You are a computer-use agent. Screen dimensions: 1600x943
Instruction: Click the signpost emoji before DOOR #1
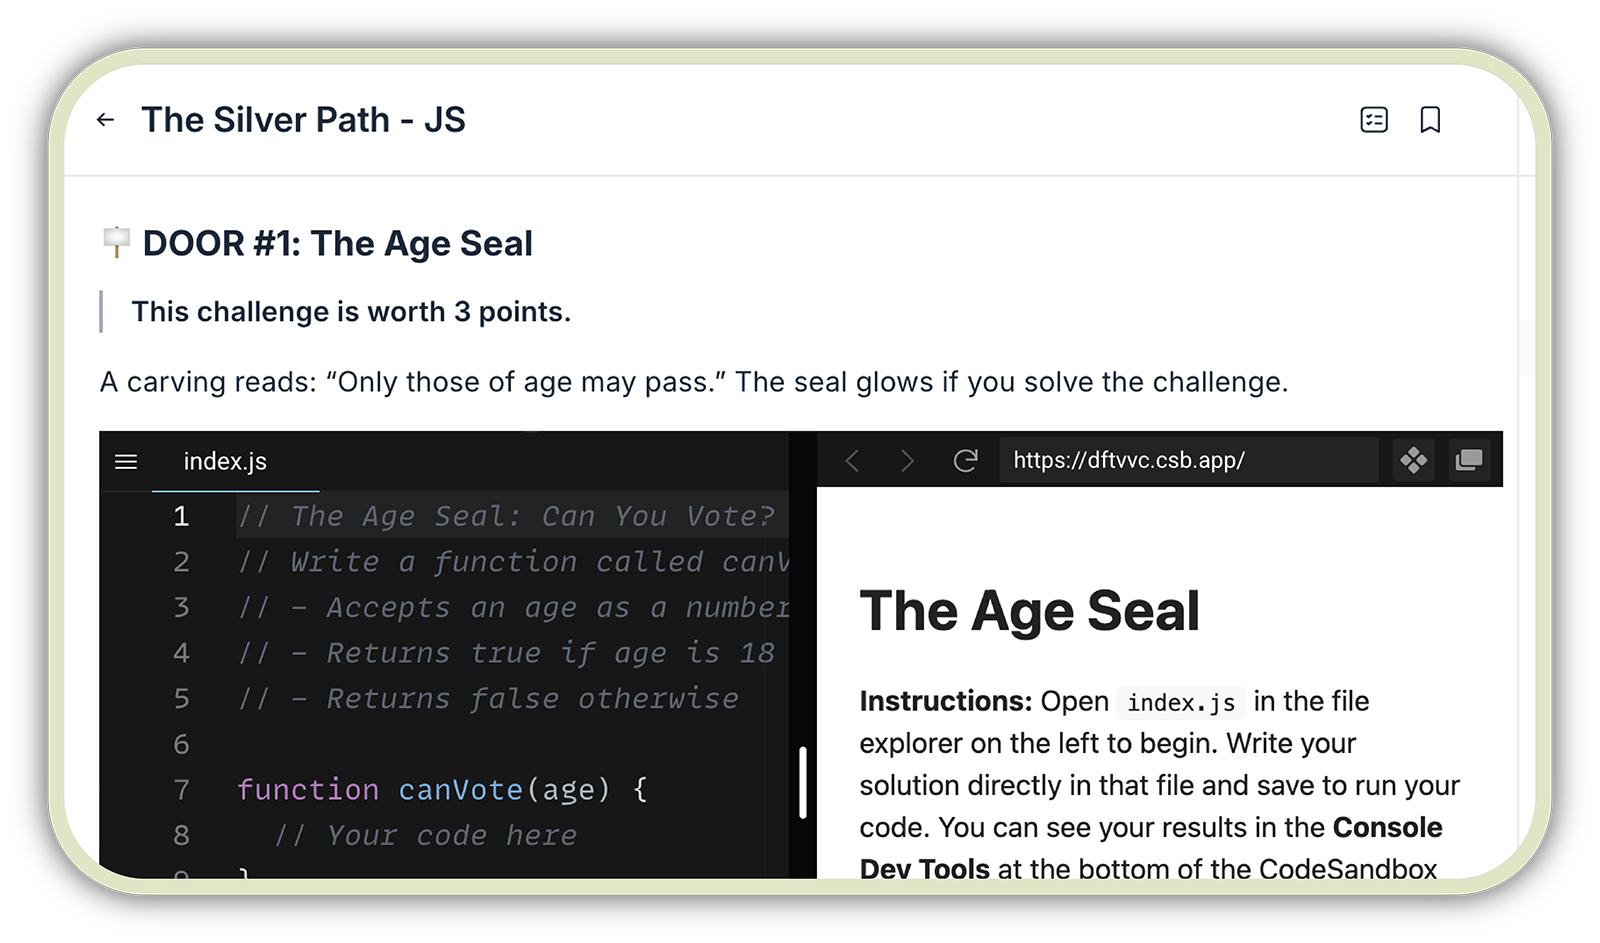point(116,242)
